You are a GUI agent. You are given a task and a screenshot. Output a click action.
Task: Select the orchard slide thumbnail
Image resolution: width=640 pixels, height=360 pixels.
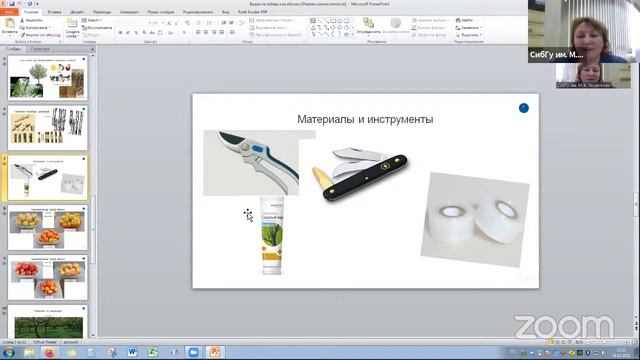pyautogui.click(x=48, y=322)
